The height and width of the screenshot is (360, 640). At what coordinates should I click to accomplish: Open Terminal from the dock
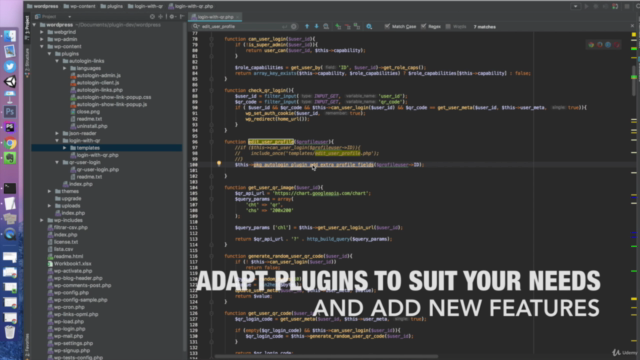(x=10, y=189)
